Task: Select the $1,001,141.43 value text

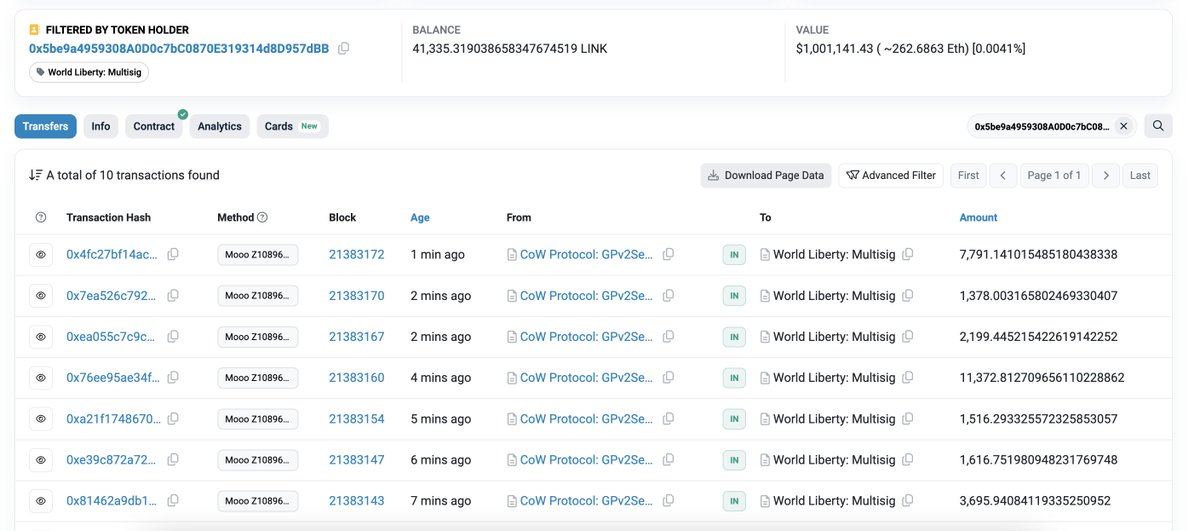Action: click(x=836, y=48)
